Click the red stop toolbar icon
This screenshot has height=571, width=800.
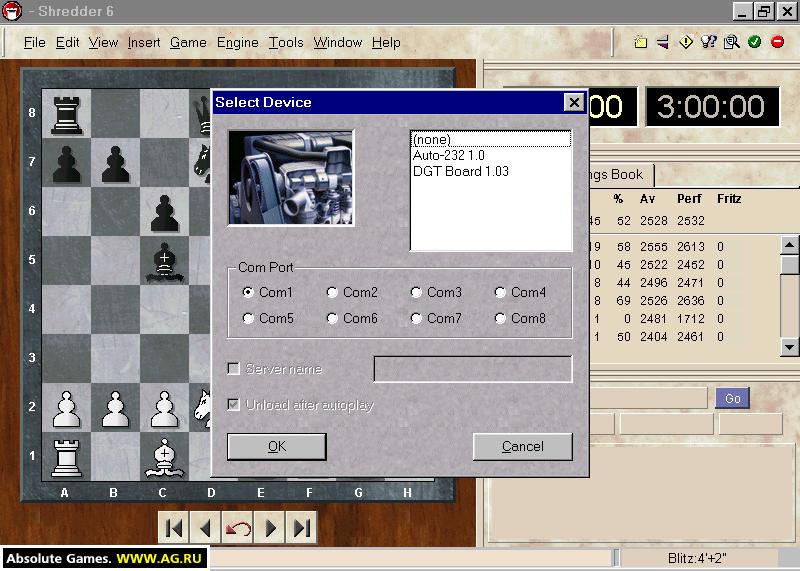pyautogui.click(x=778, y=42)
